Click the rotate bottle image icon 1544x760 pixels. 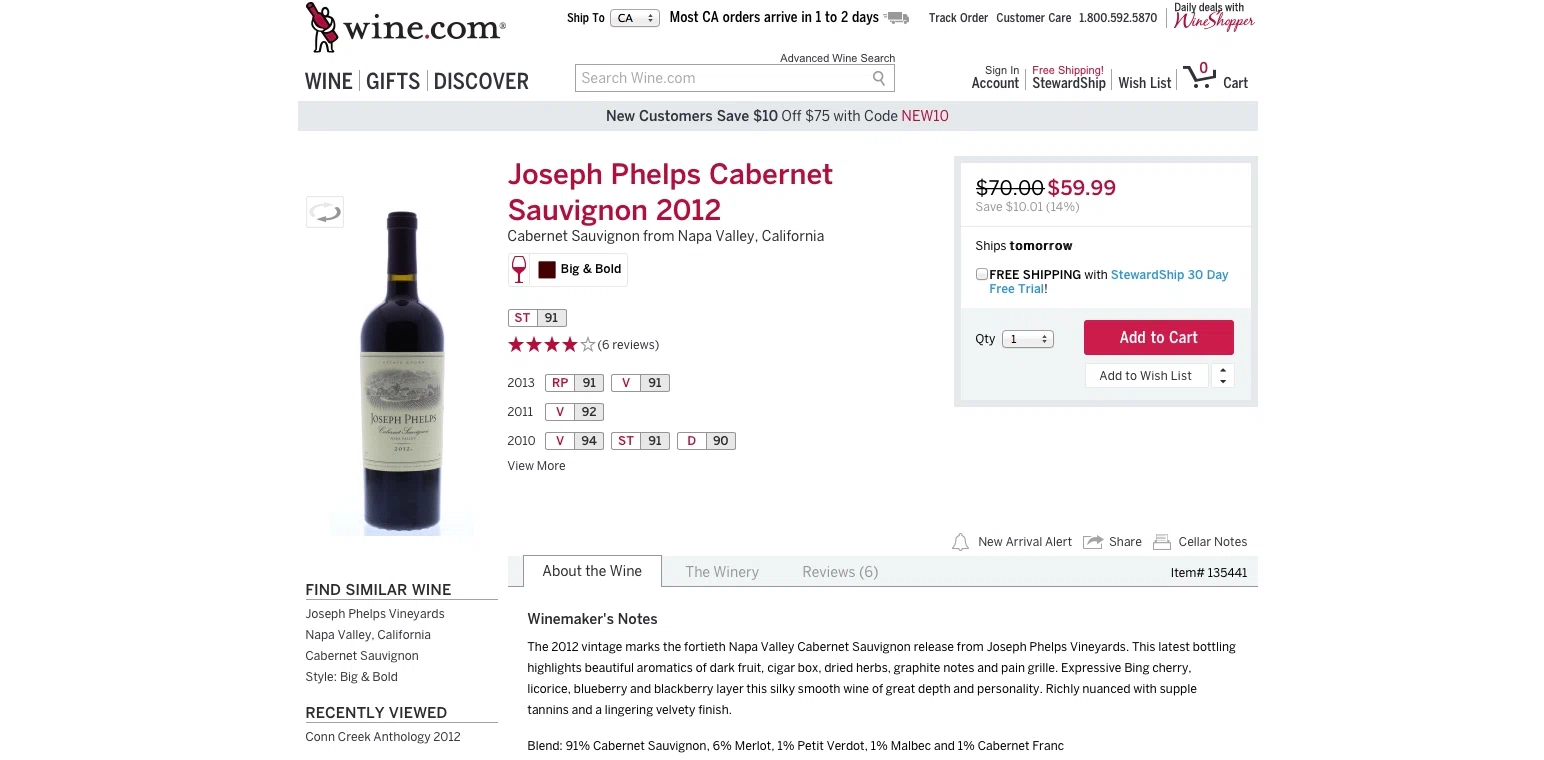point(325,212)
